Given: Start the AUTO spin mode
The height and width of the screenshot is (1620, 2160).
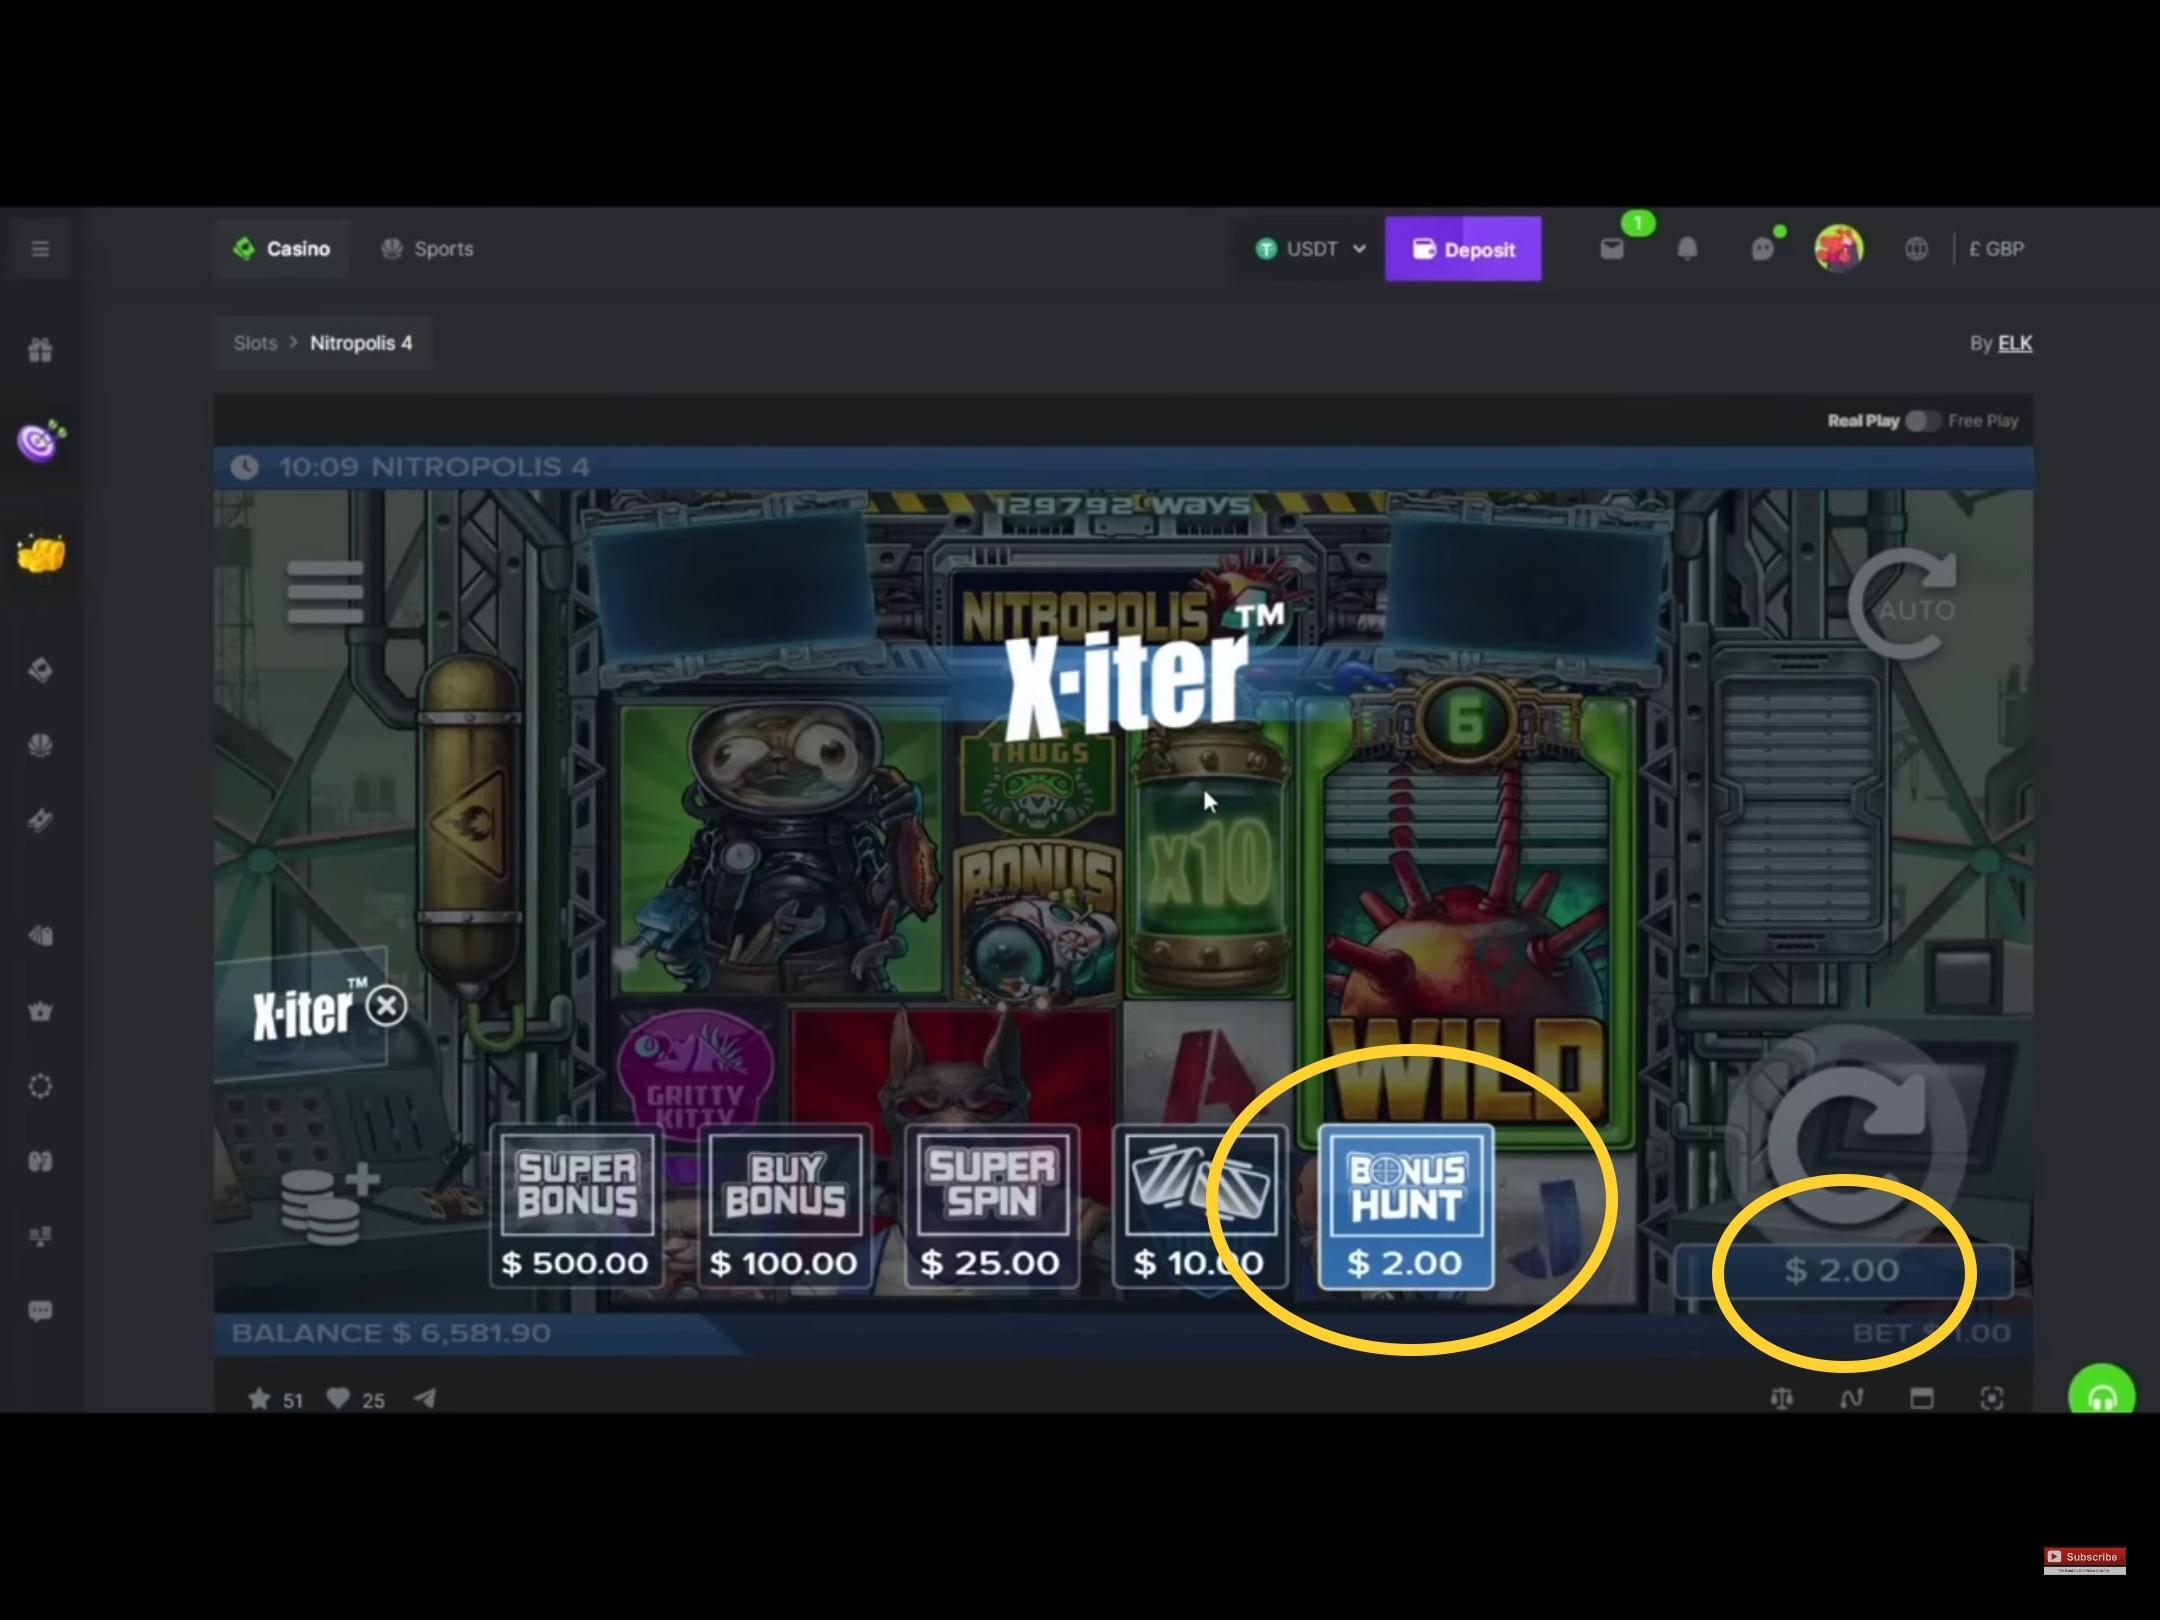Looking at the screenshot, I should [1903, 604].
